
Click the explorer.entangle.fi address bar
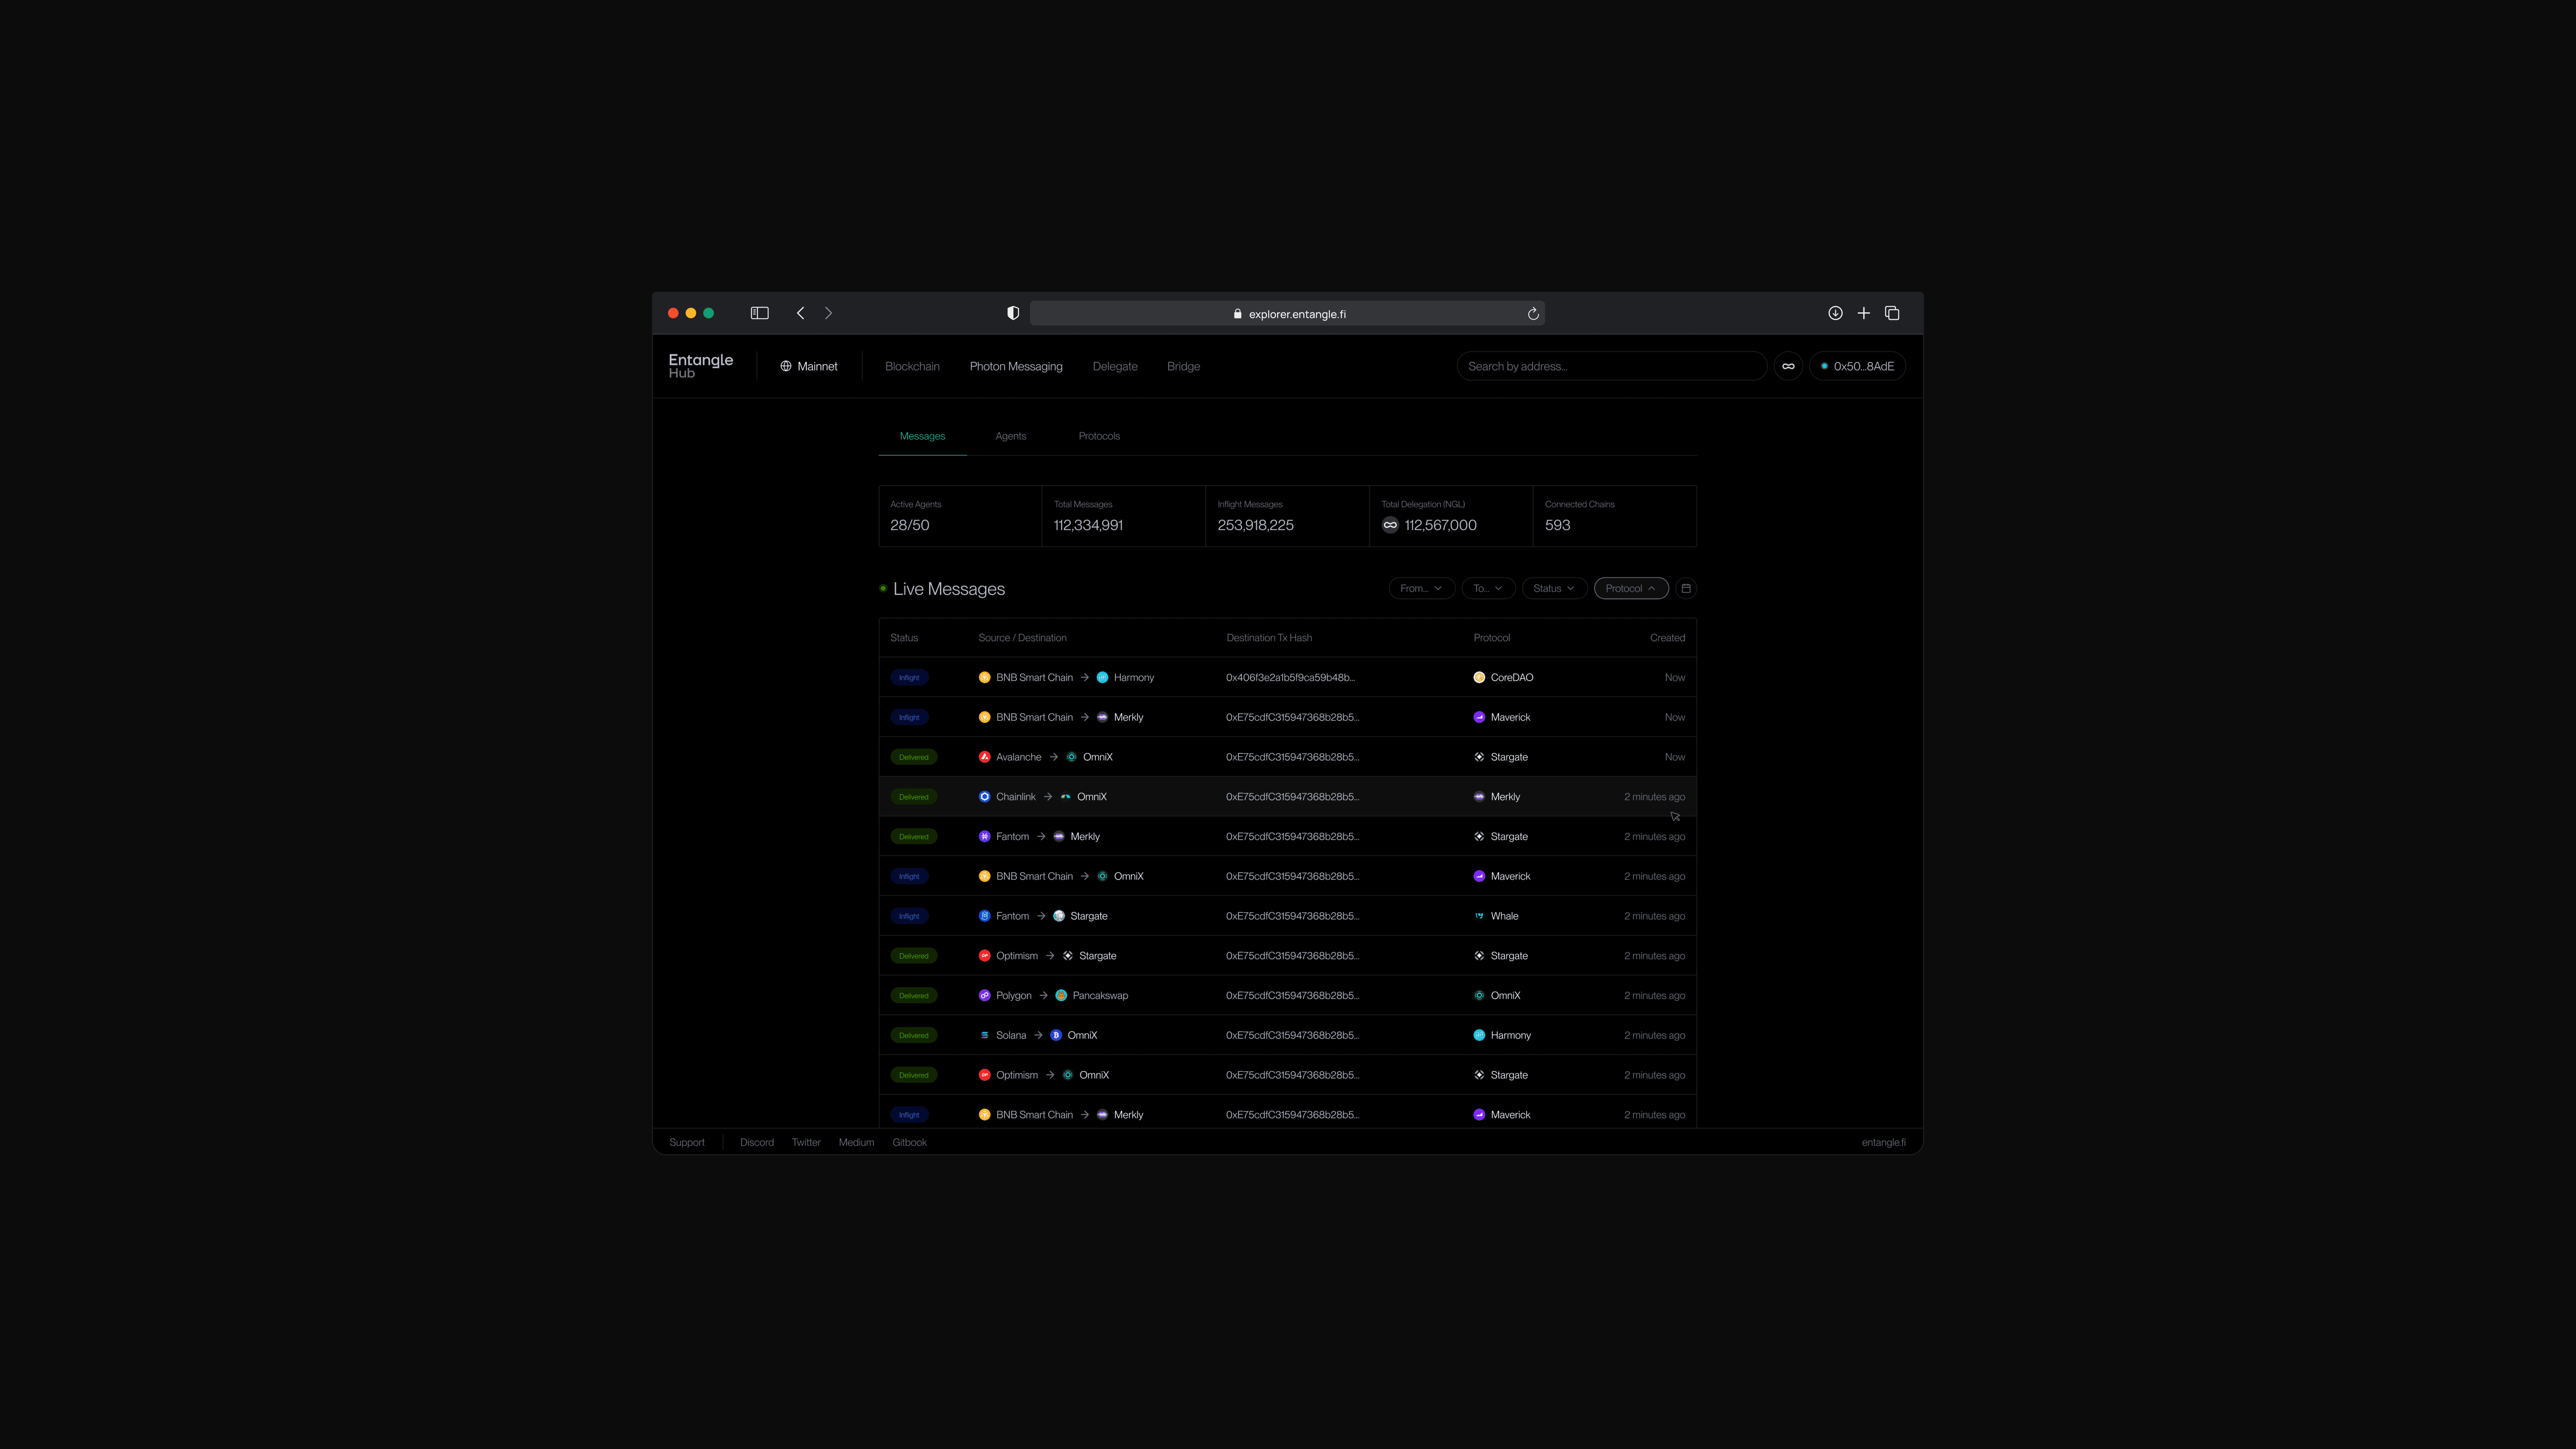(x=1287, y=314)
